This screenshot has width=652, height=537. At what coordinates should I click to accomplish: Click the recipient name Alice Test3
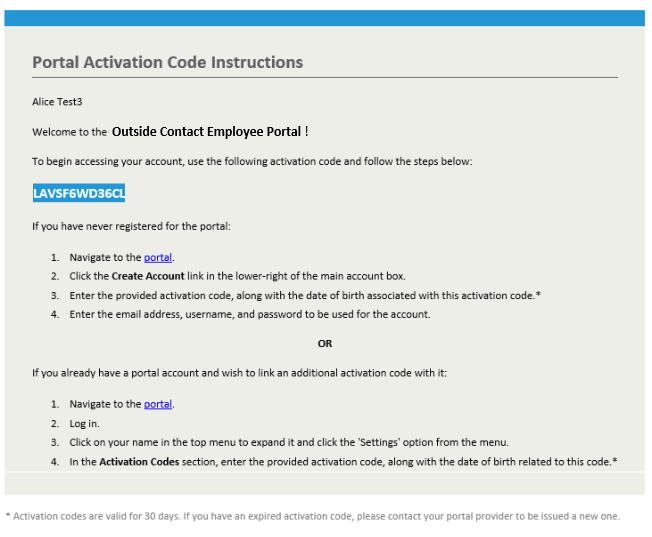pos(57,102)
